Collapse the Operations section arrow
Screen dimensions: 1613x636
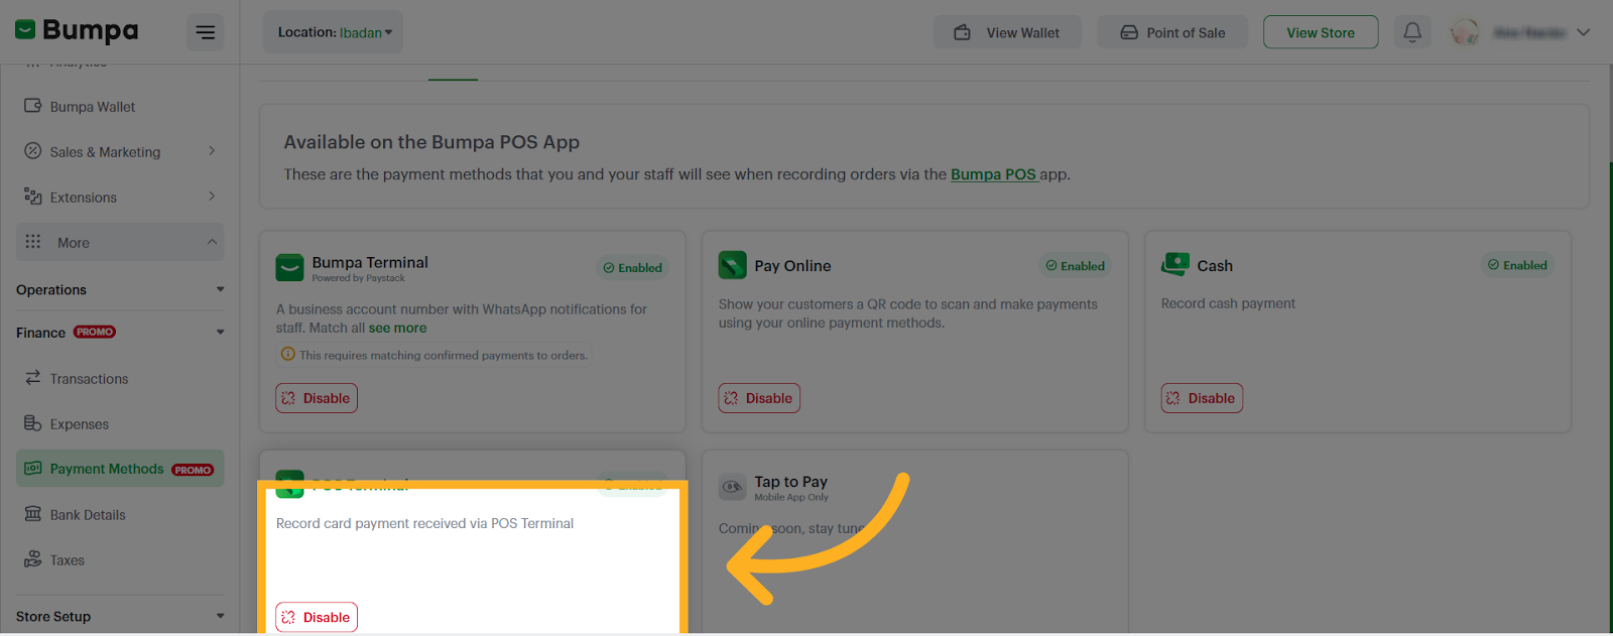pyautogui.click(x=220, y=290)
